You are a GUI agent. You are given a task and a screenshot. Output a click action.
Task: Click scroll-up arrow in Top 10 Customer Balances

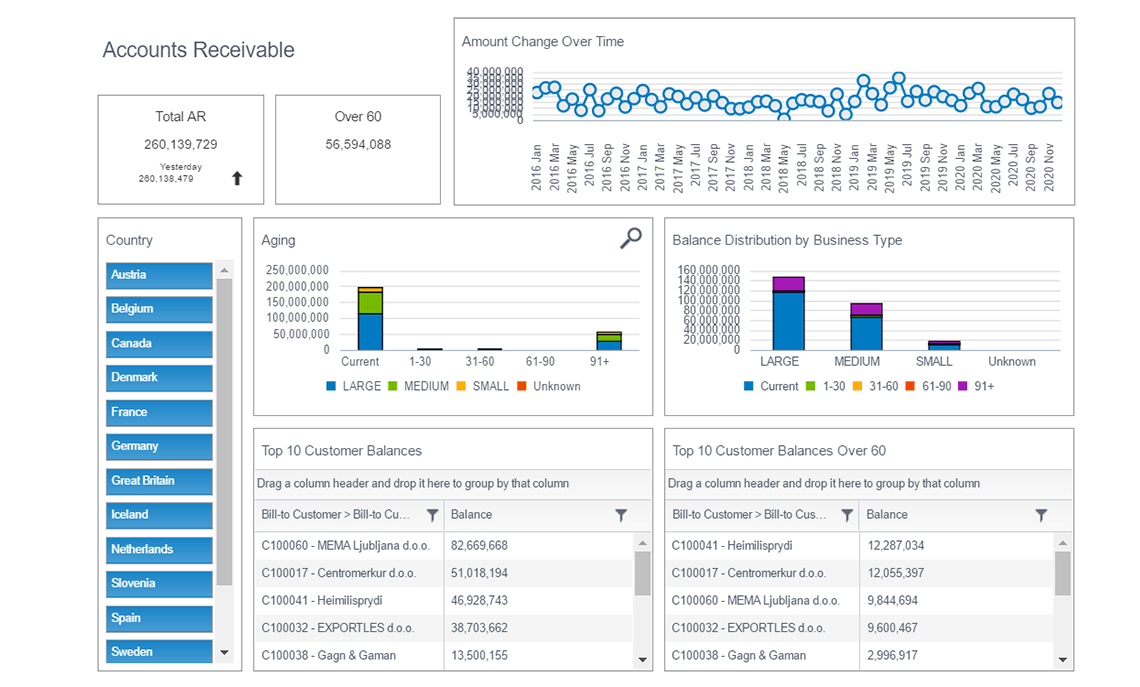(x=643, y=542)
